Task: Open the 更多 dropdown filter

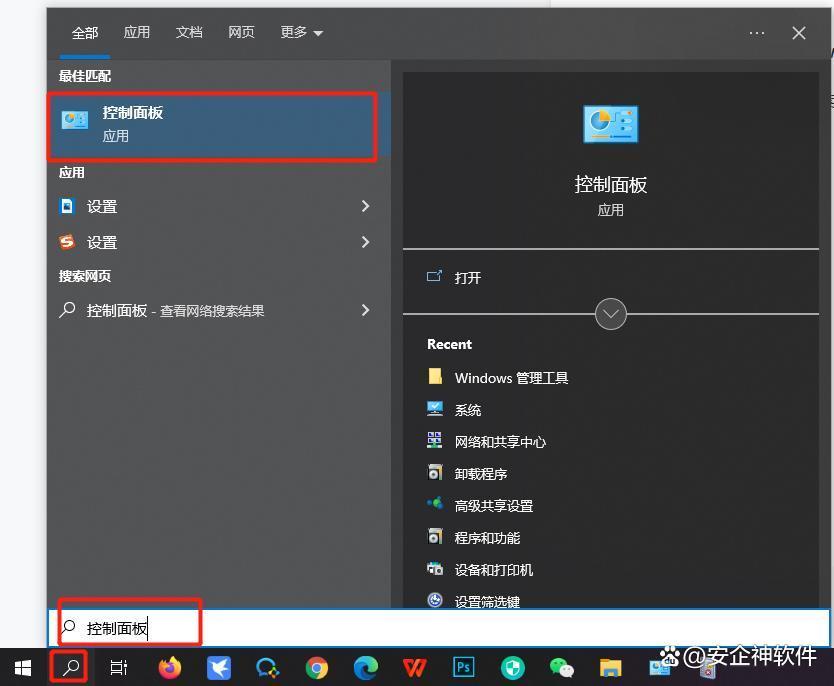Action: tap(302, 32)
